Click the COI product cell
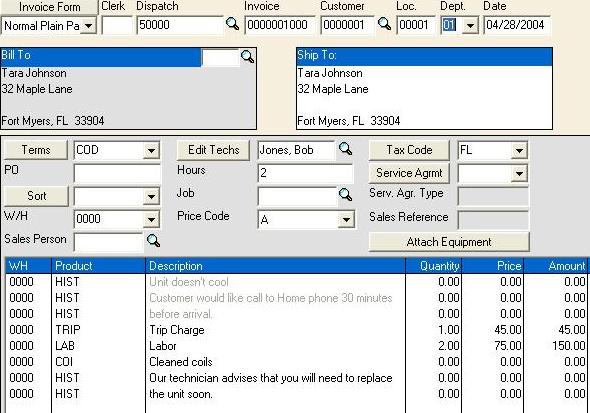 click(x=98, y=362)
